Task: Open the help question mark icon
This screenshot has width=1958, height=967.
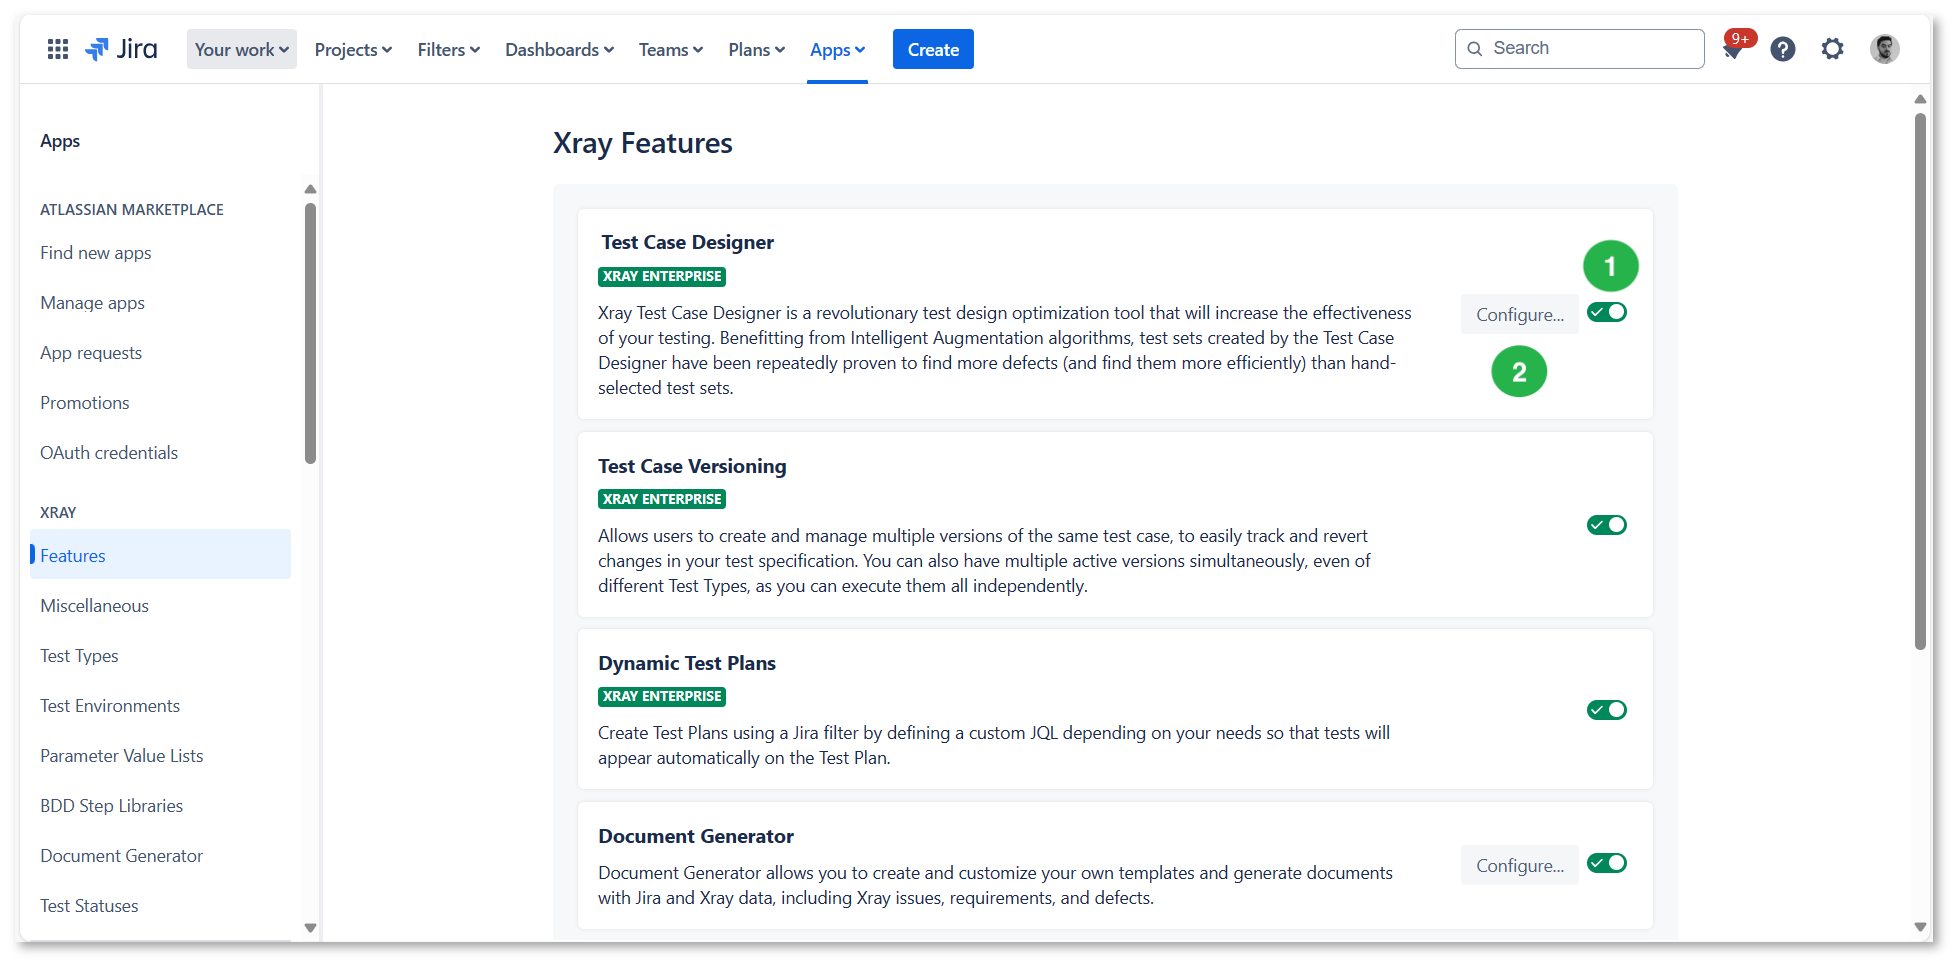Action: point(1782,49)
